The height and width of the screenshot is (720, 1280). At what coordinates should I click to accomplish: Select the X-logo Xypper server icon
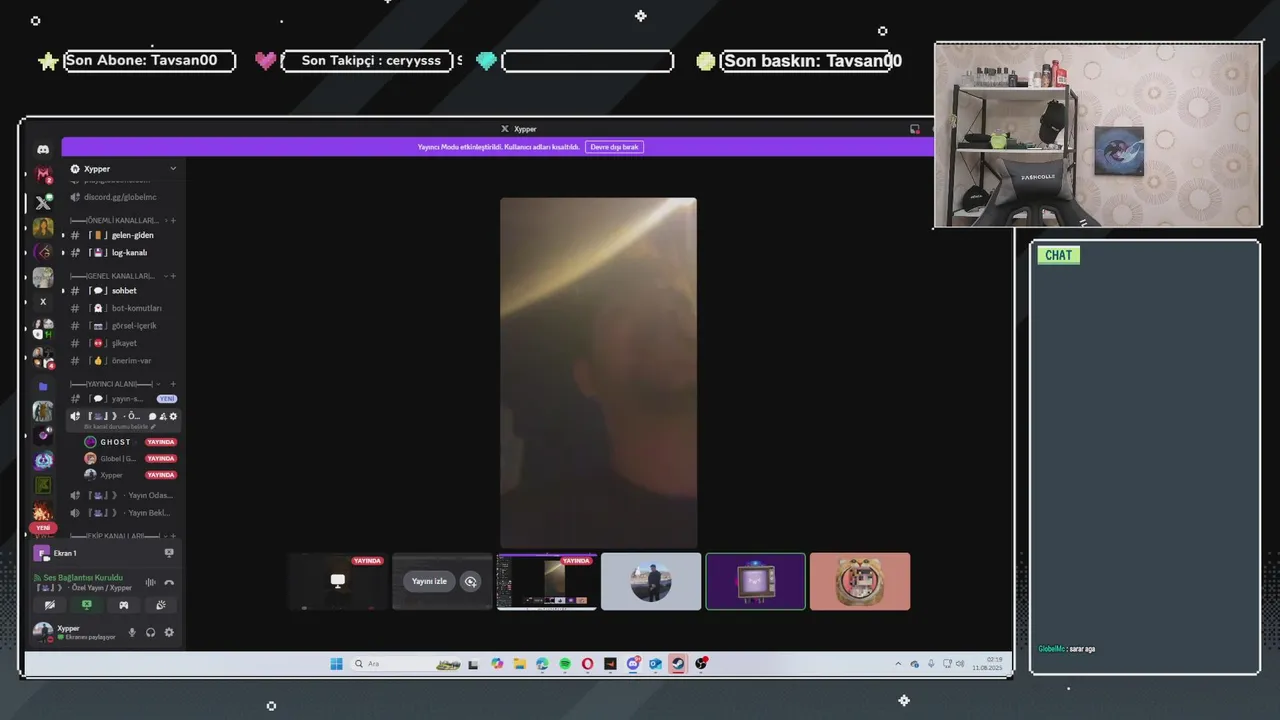[x=43, y=202]
